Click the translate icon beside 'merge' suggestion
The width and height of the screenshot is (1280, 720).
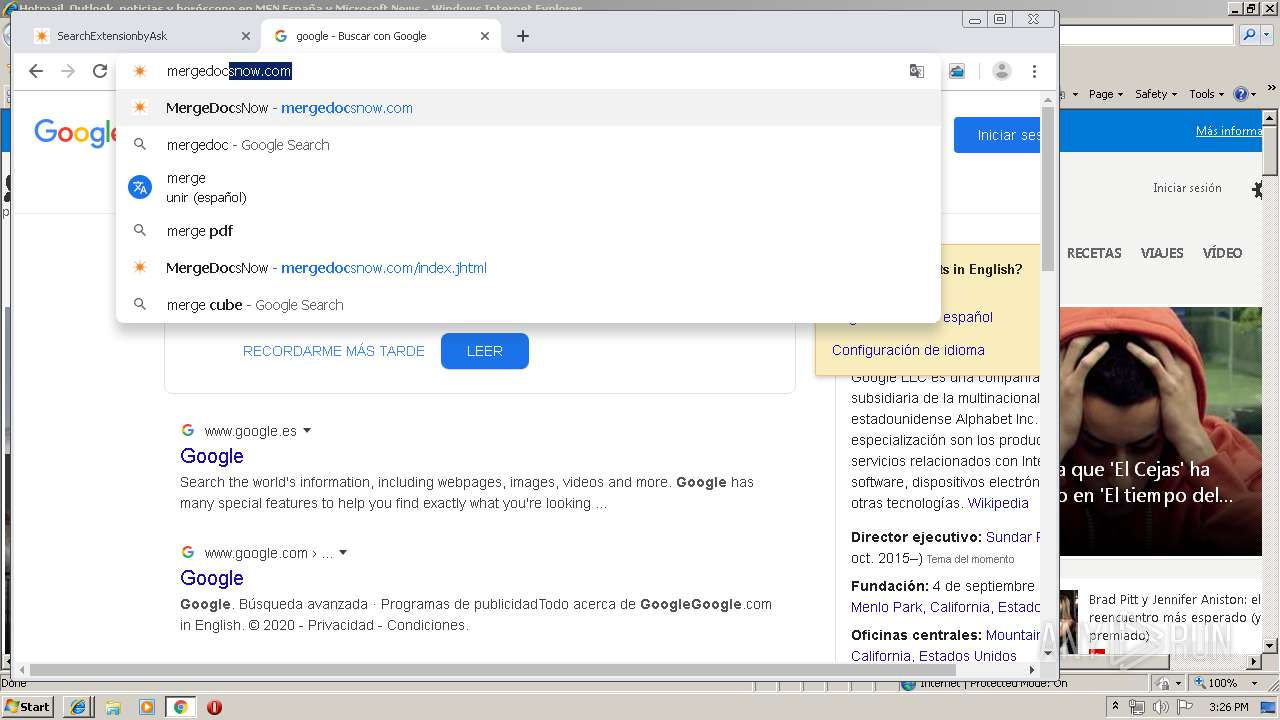(140, 187)
